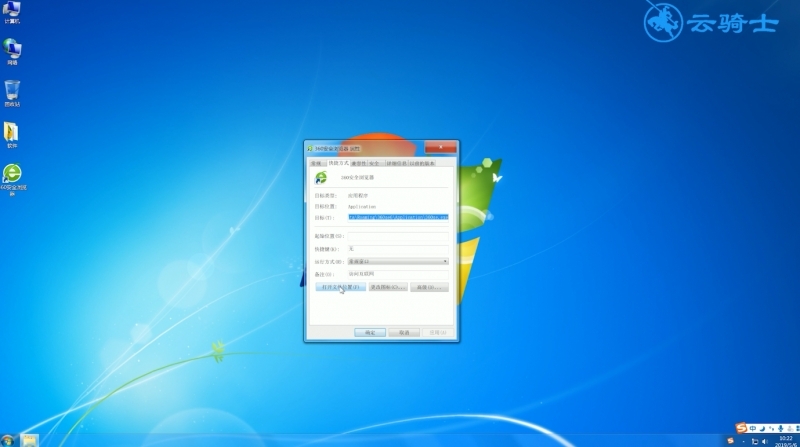Switch to the 快捷方式 tab

click(x=338, y=163)
